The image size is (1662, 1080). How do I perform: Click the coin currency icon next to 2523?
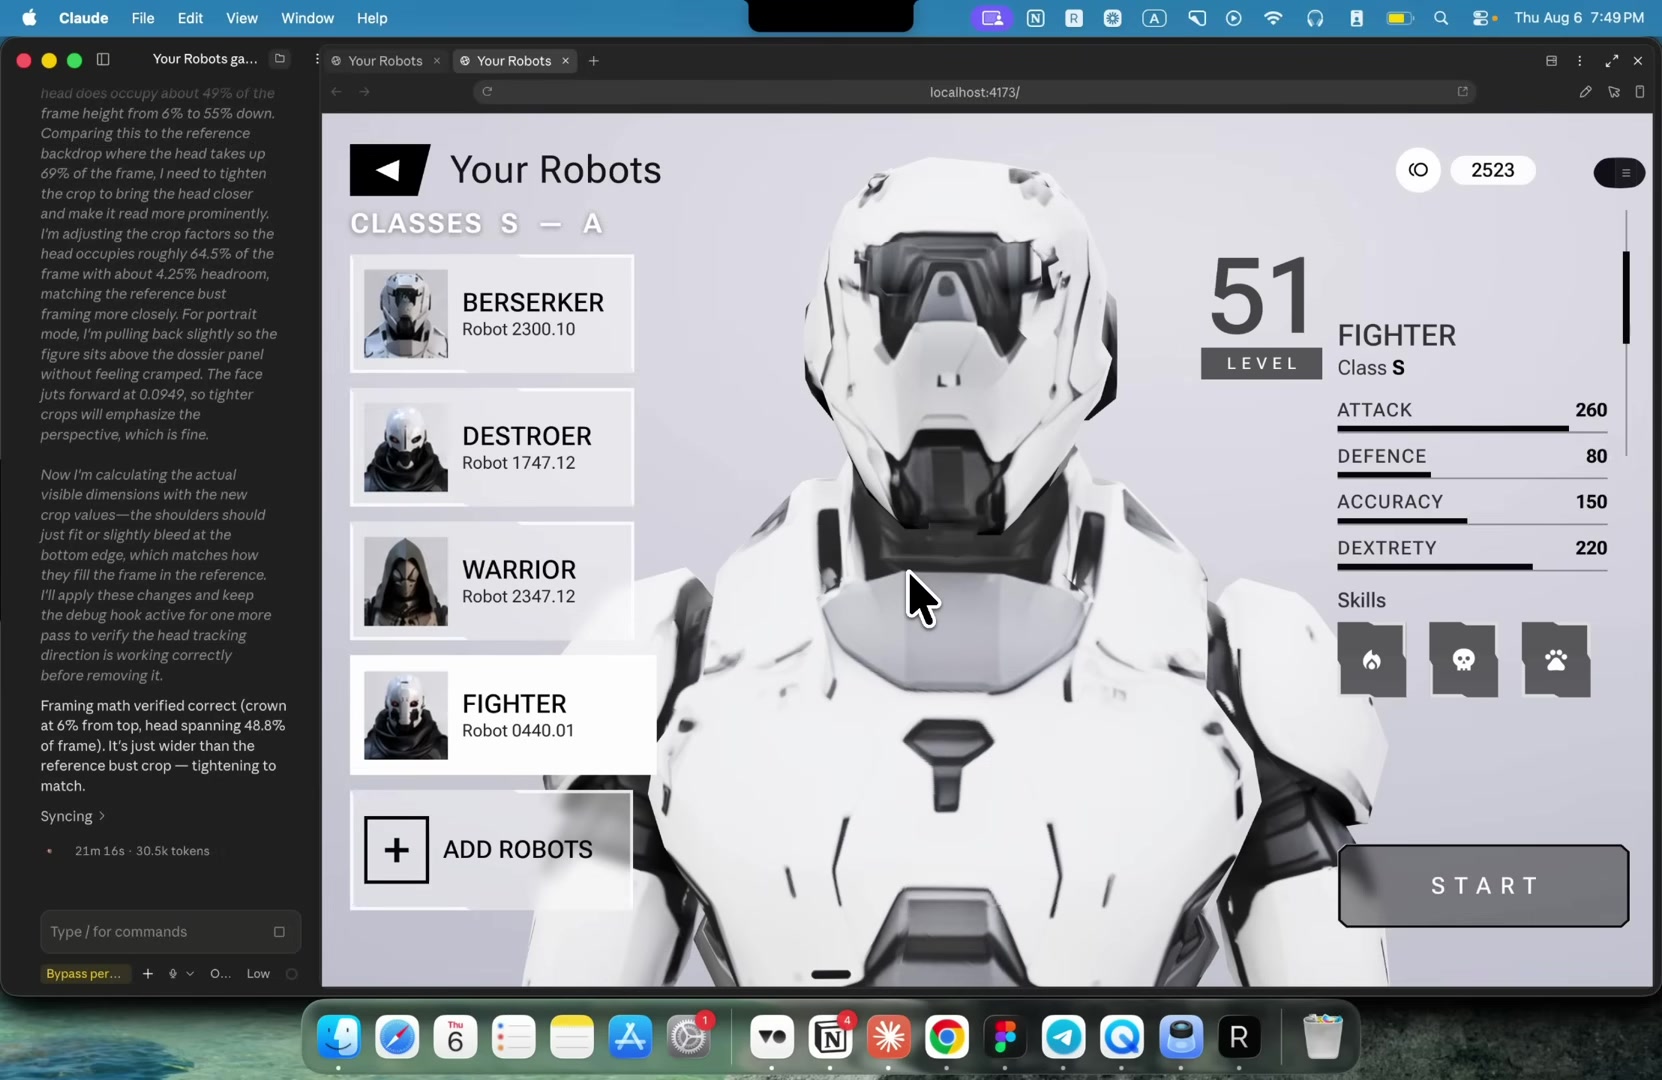pyautogui.click(x=1418, y=170)
